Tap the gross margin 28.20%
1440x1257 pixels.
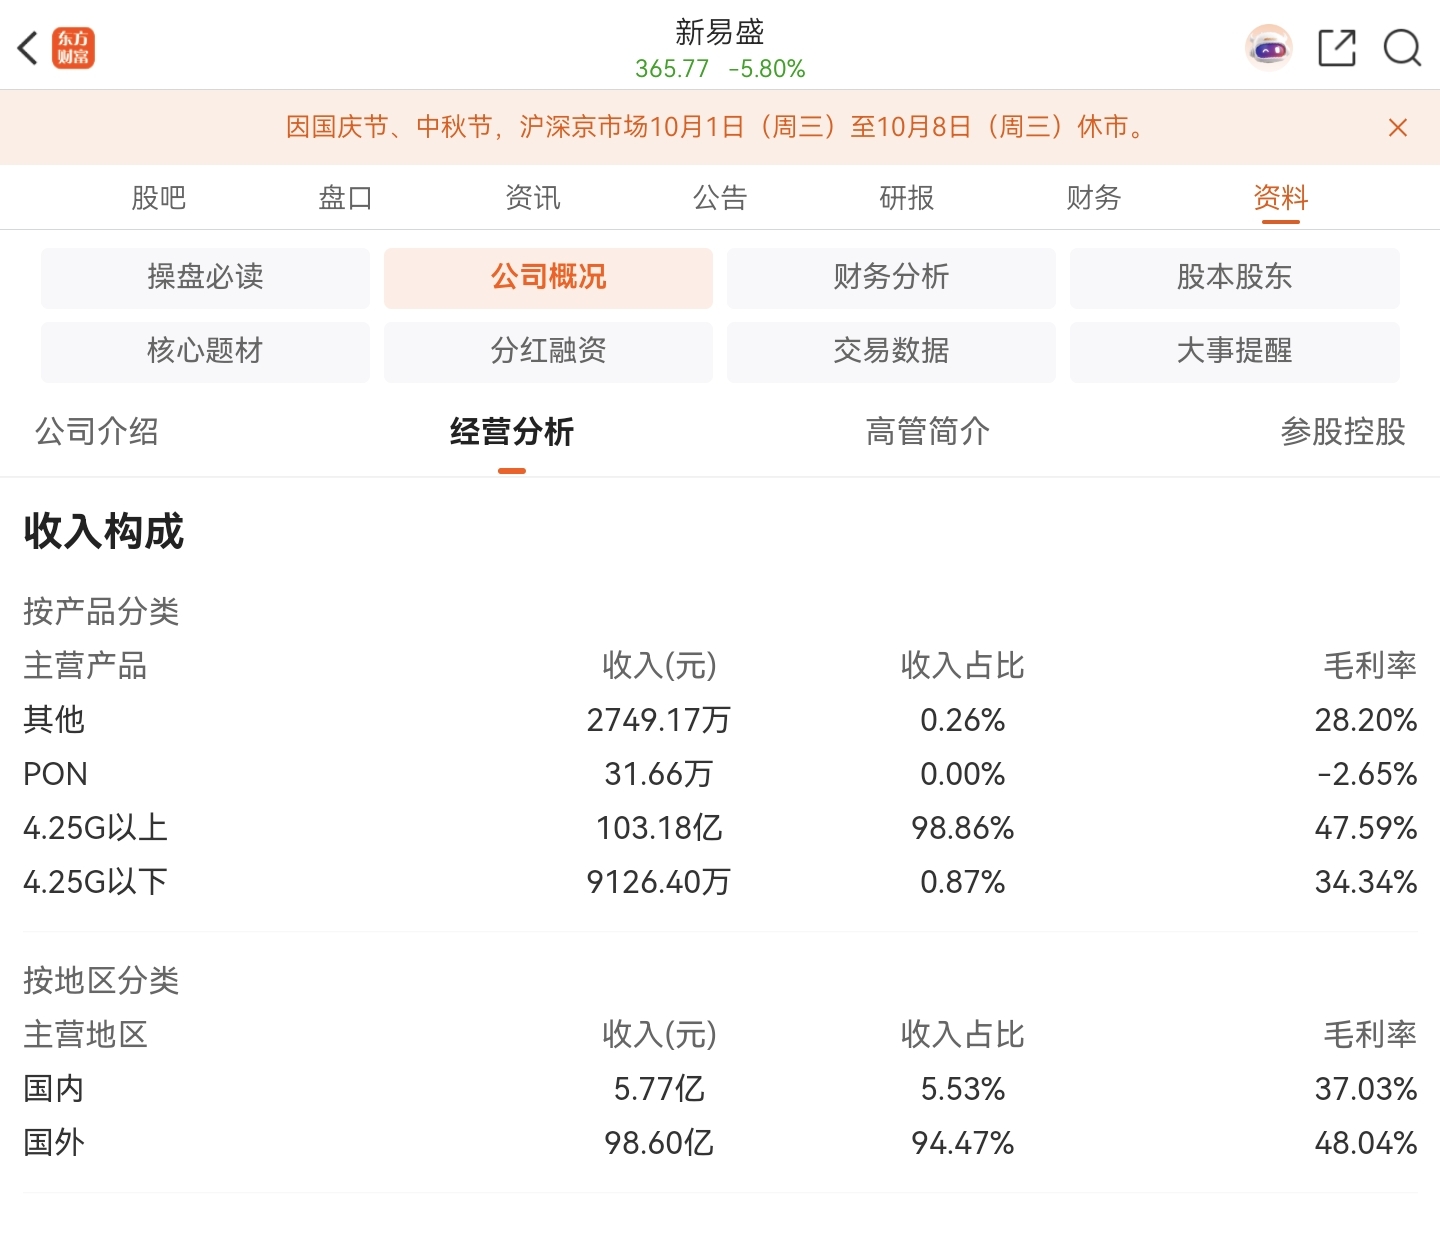coord(1366,720)
